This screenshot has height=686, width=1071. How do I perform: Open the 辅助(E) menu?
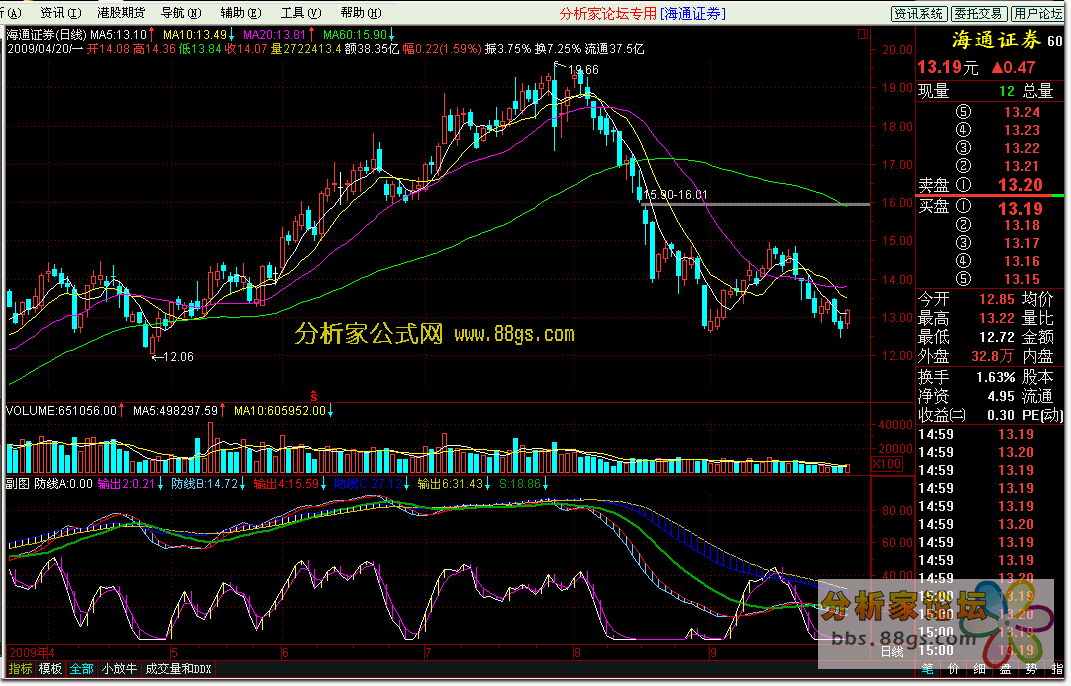(x=241, y=13)
